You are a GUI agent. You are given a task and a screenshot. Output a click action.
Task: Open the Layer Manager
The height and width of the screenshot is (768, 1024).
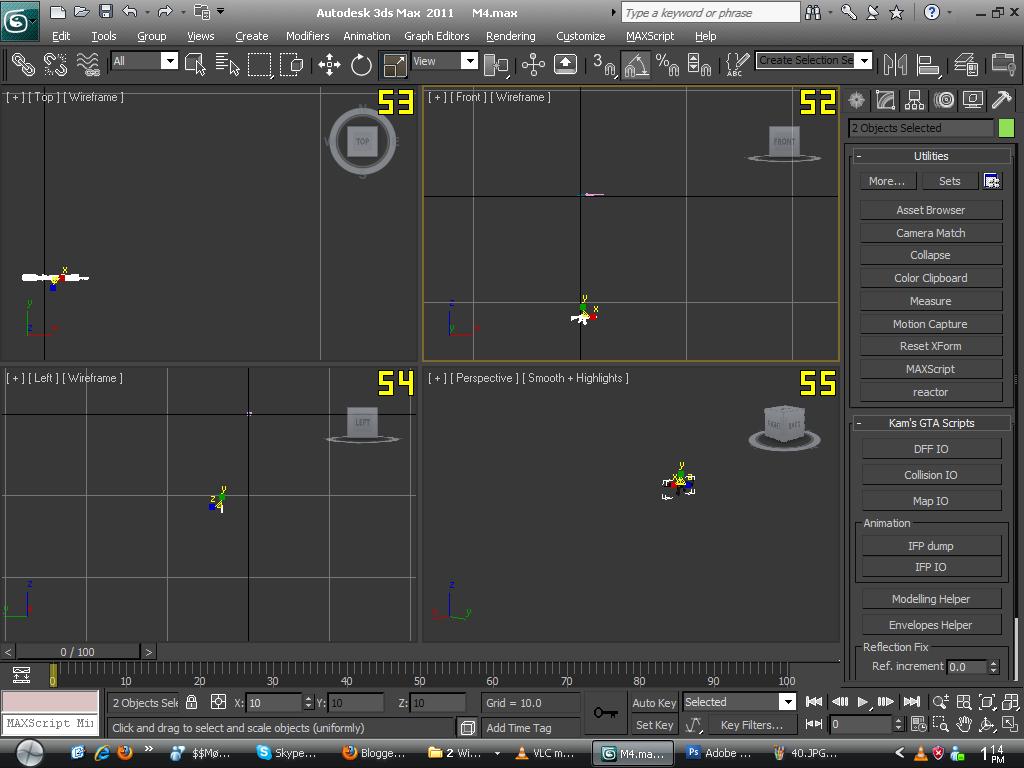965,64
